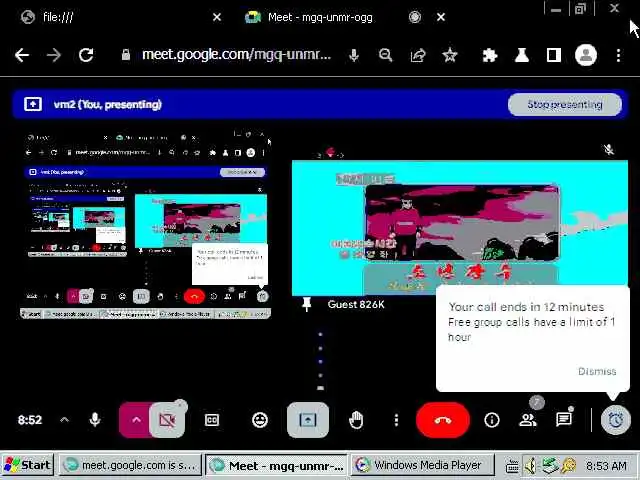
Task: Leave the call with red button
Action: pyautogui.click(x=443, y=420)
